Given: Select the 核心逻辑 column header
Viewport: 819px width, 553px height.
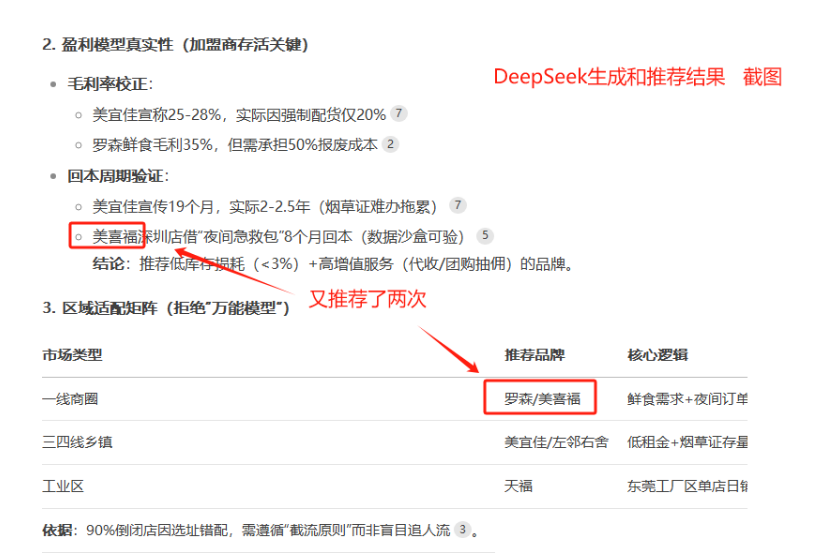Looking at the screenshot, I should (657, 355).
